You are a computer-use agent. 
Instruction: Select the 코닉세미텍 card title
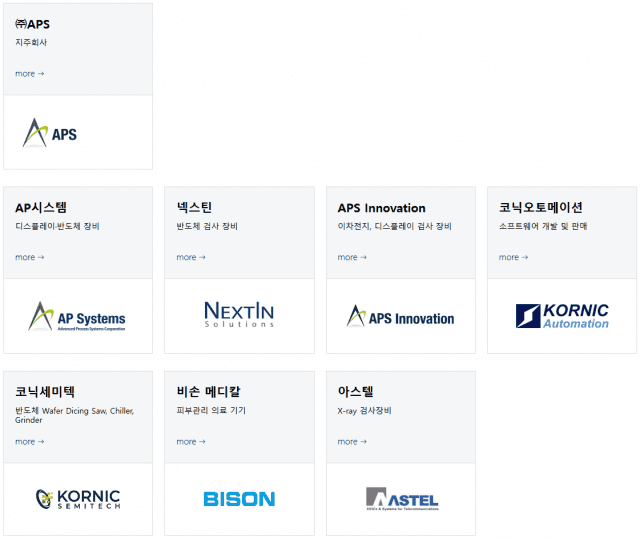(45, 392)
